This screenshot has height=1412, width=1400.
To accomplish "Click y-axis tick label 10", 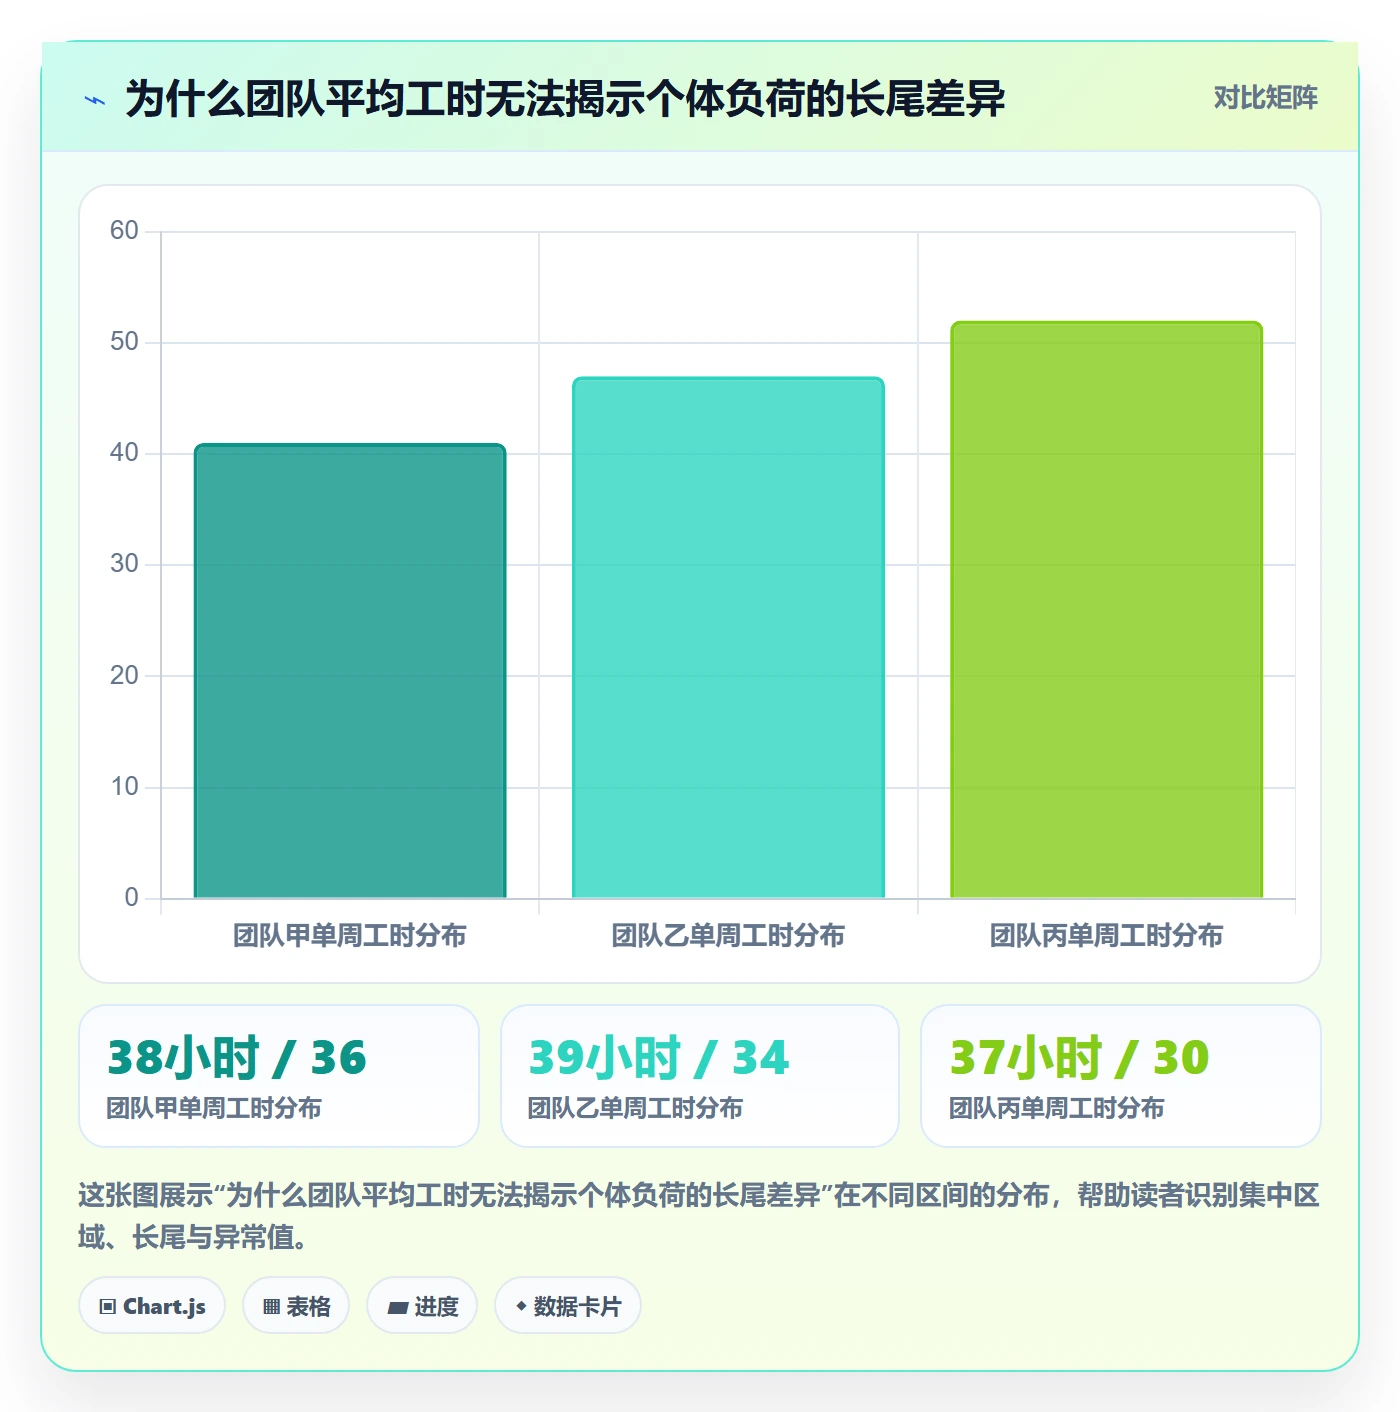I will [x=124, y=787].
